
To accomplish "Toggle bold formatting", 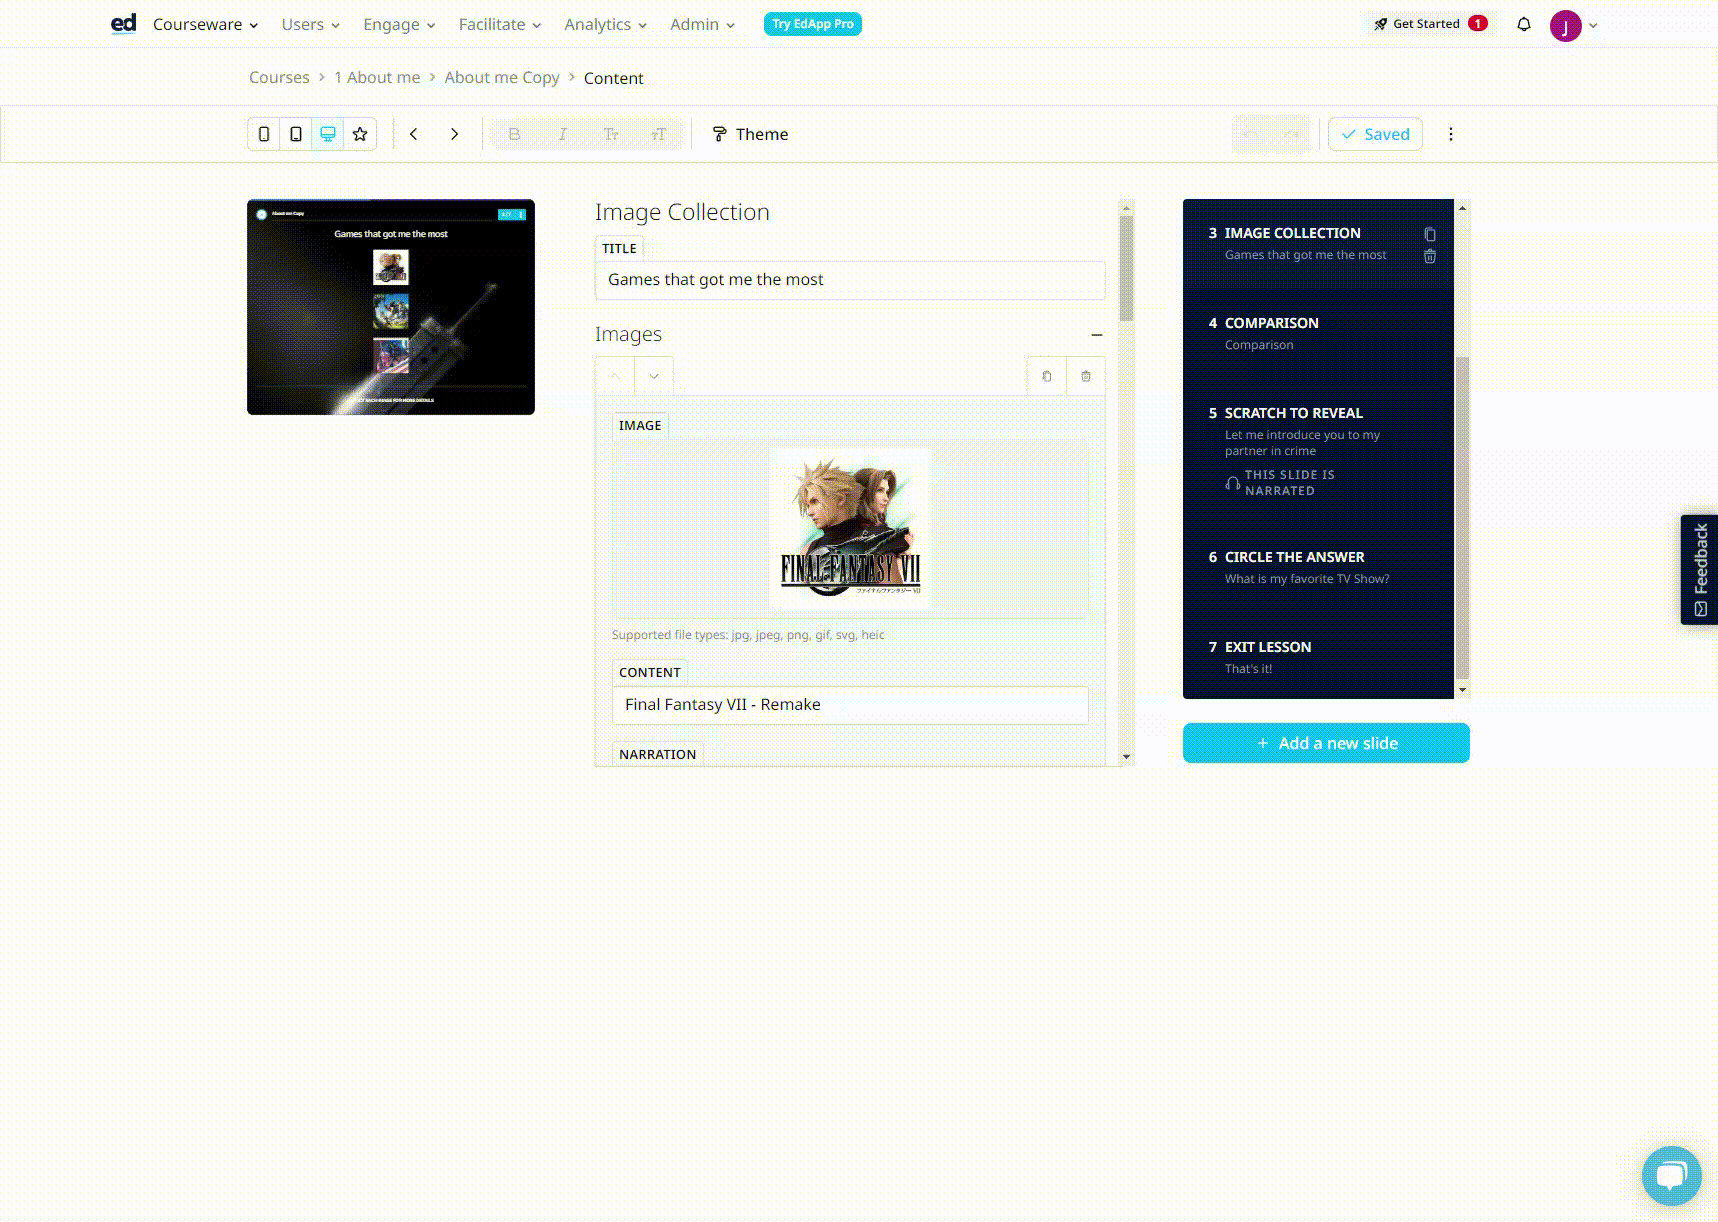I will [x=515, y=134].
